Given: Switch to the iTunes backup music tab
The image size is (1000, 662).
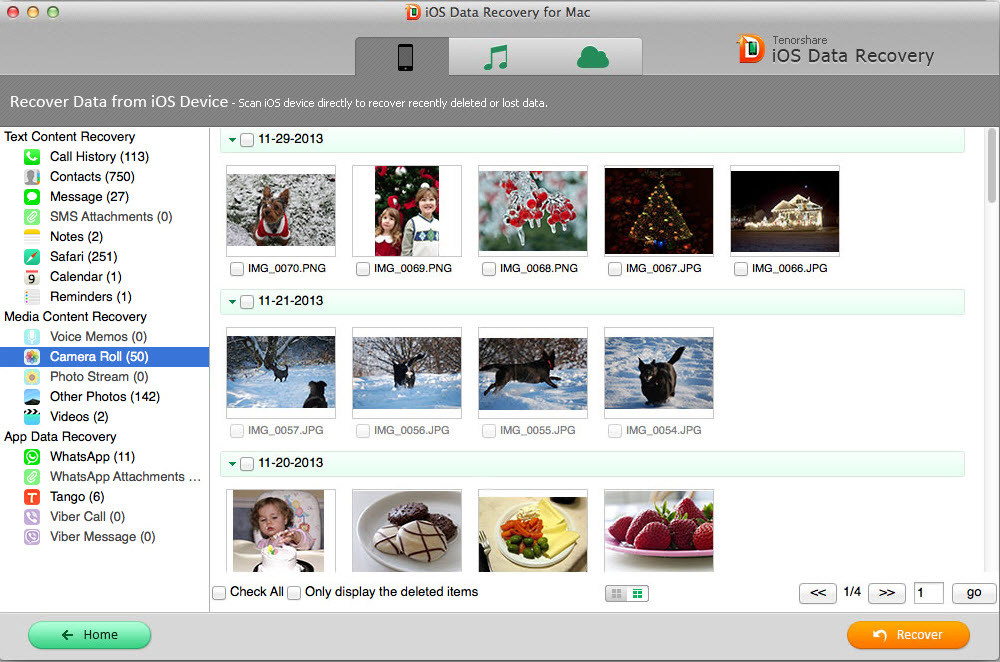Looking at the screenshot, I should (496, 58).
